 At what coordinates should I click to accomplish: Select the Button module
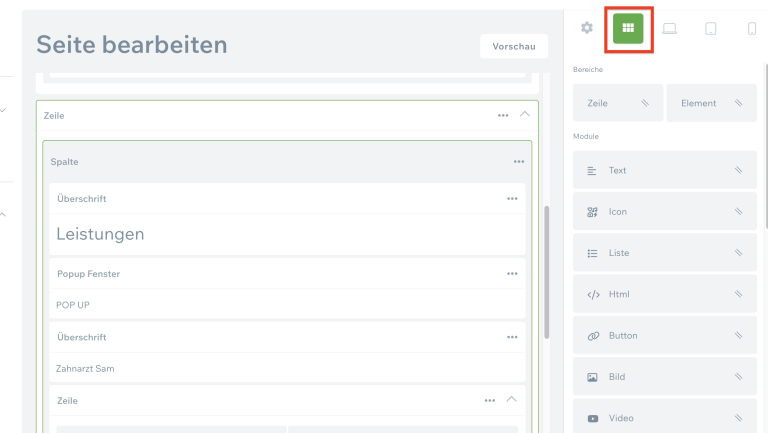[664, 336]
